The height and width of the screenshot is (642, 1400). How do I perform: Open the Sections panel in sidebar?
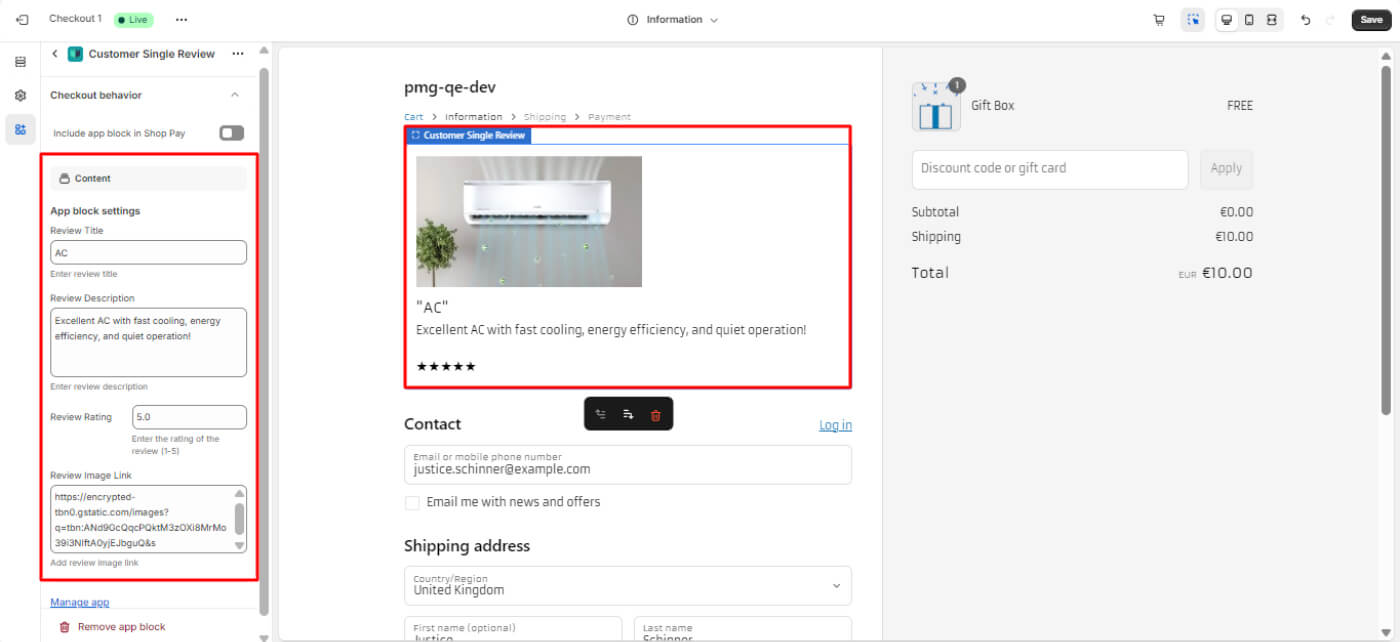[20, 62]
